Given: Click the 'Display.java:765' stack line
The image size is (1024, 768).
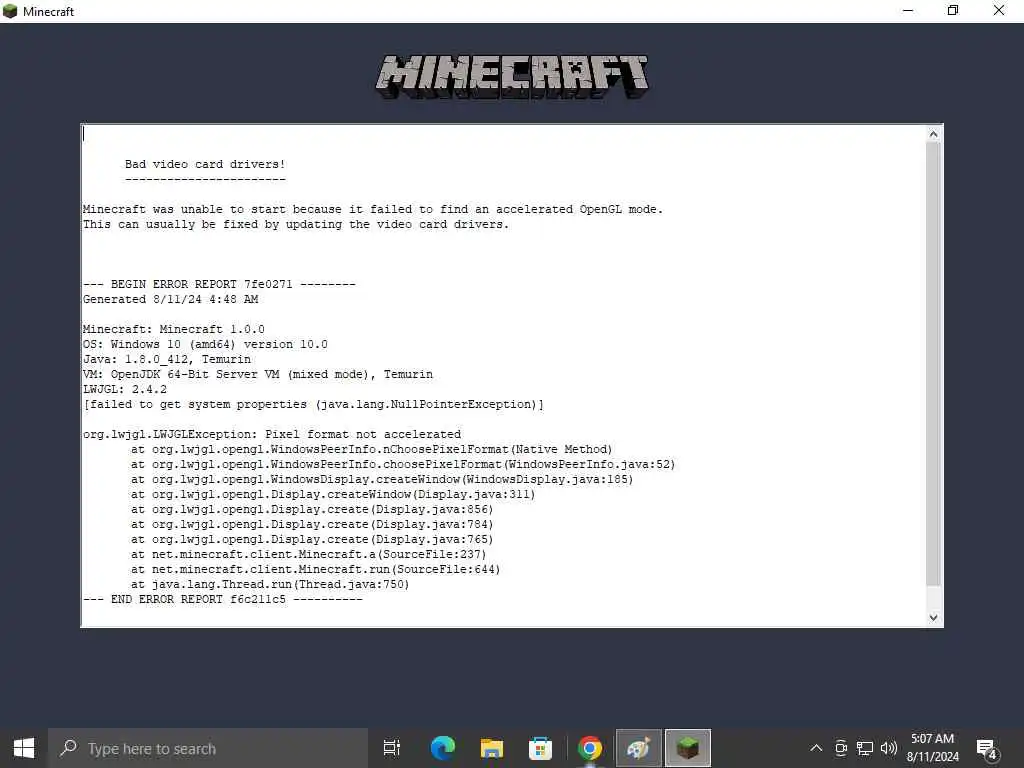Looking at the screenshot, I should pos(312,540).
